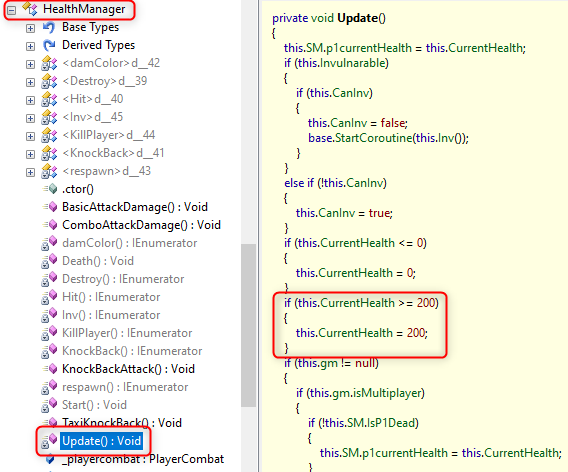568x472 pixels.
Task: Click the Start() private method icon
Action: coord(49,405)
